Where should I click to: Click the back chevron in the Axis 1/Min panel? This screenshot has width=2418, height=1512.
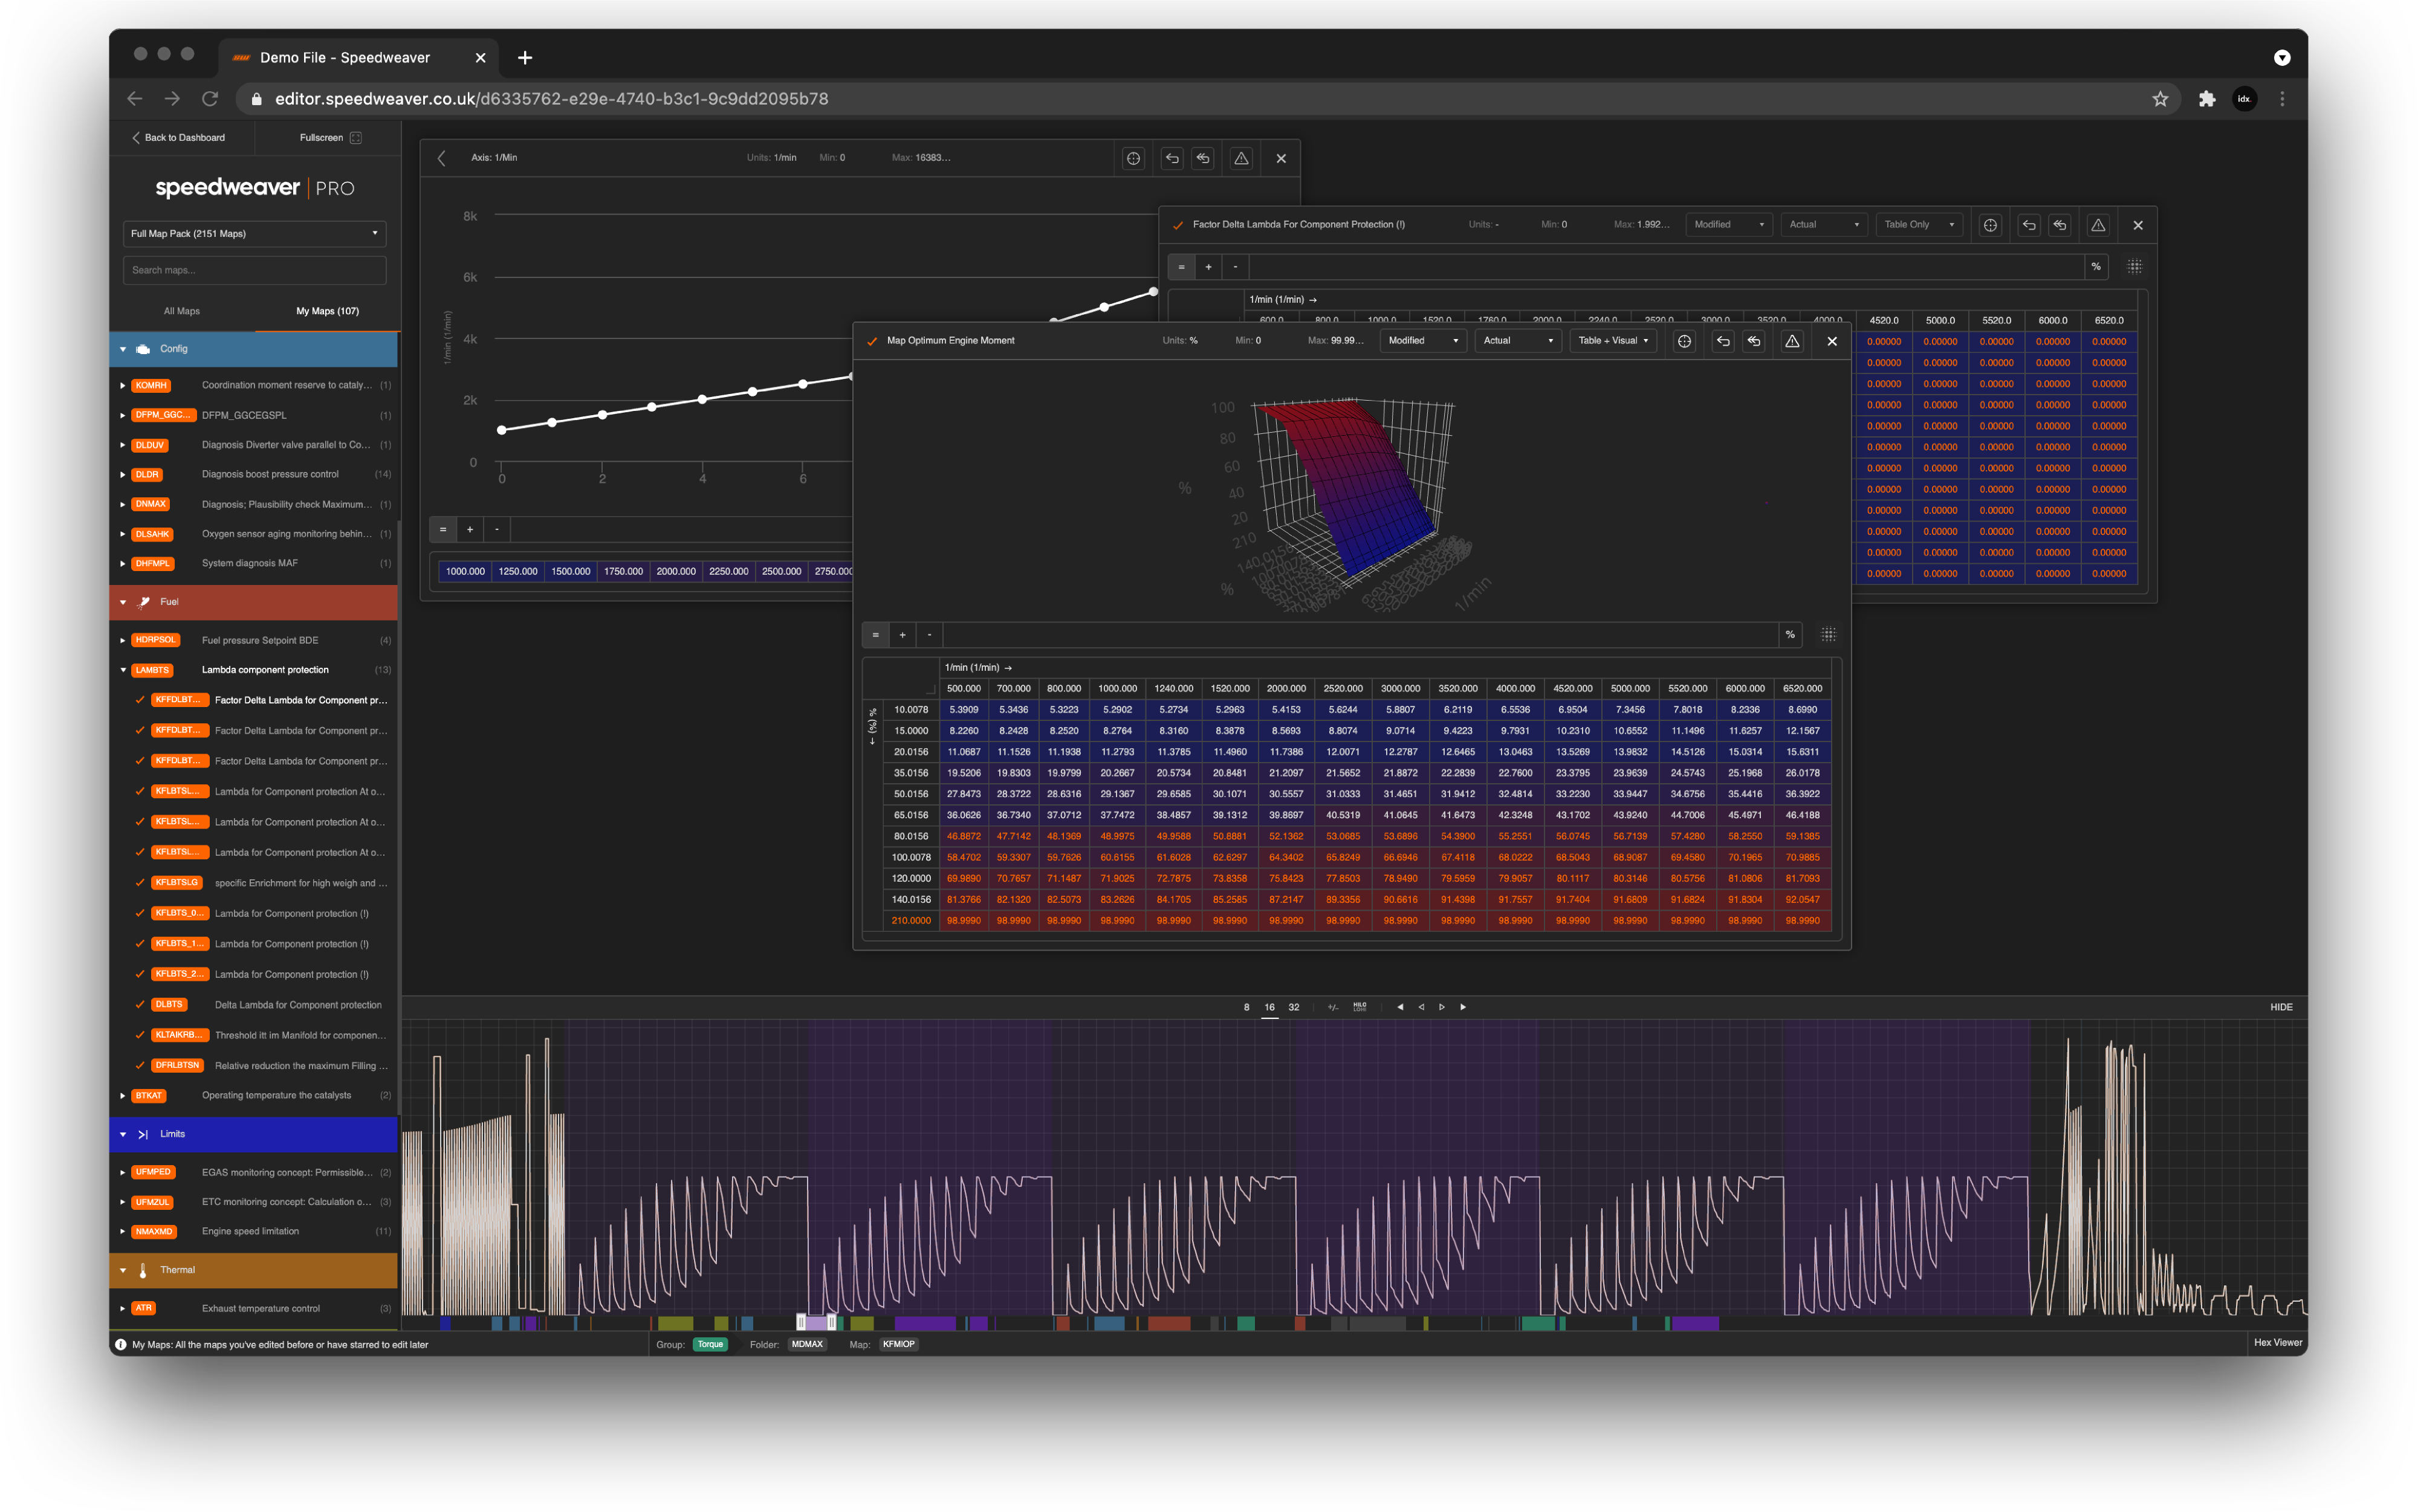pyautogui.click(x=442, y=158)
